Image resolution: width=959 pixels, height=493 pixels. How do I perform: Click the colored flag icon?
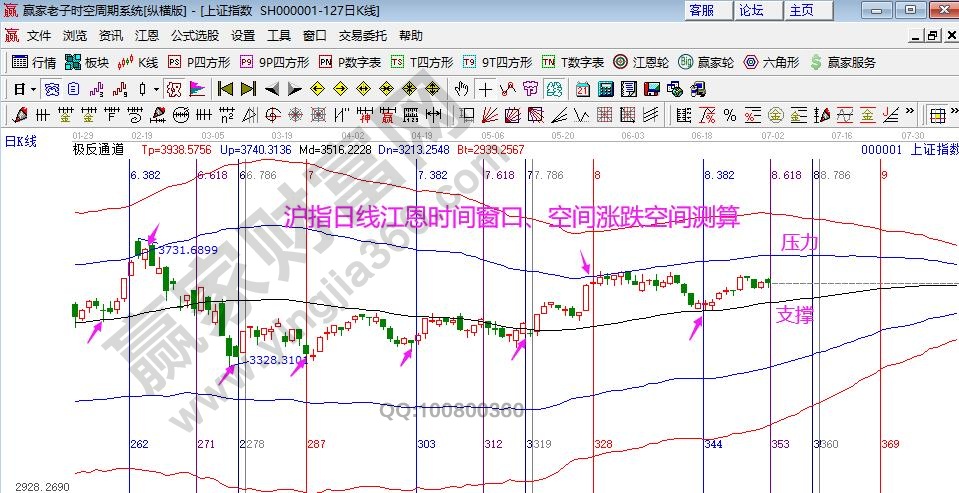click(196, 88)
